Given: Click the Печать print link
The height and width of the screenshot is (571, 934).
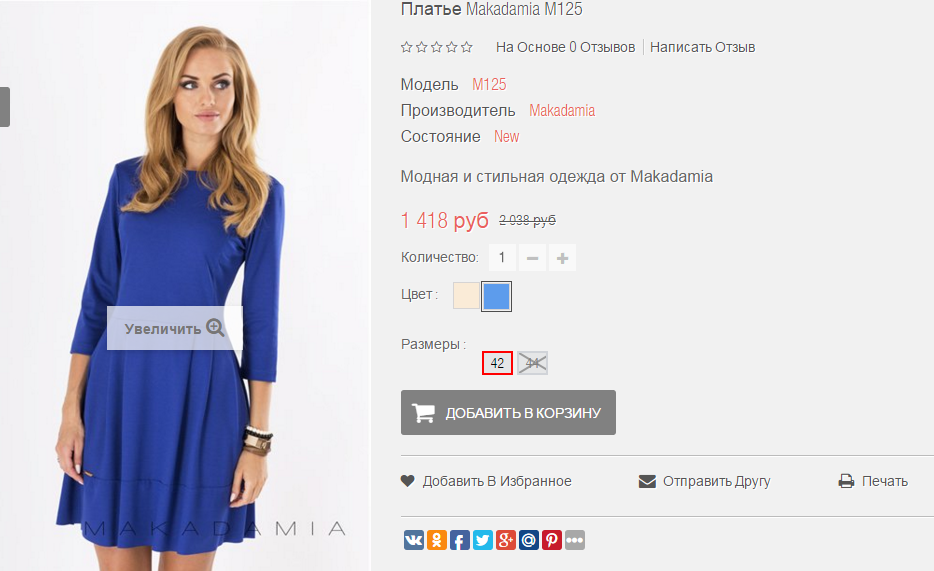Looking at the screenshot, I should (873, 481).
